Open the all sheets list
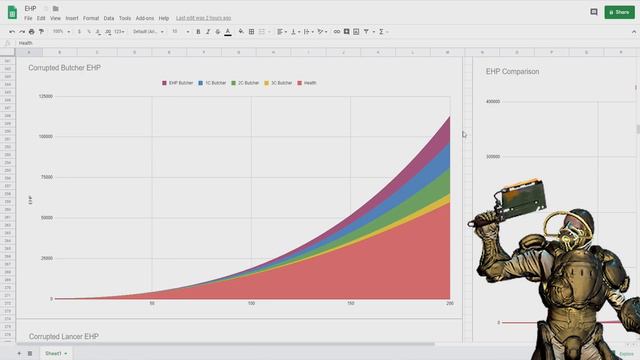This screenshot has height=360, width=640. 30,353
